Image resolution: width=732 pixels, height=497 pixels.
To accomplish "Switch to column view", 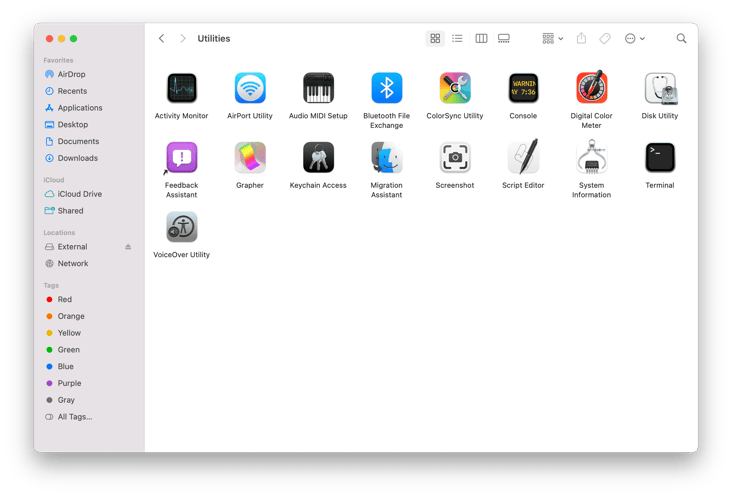I will coord(481,38).
